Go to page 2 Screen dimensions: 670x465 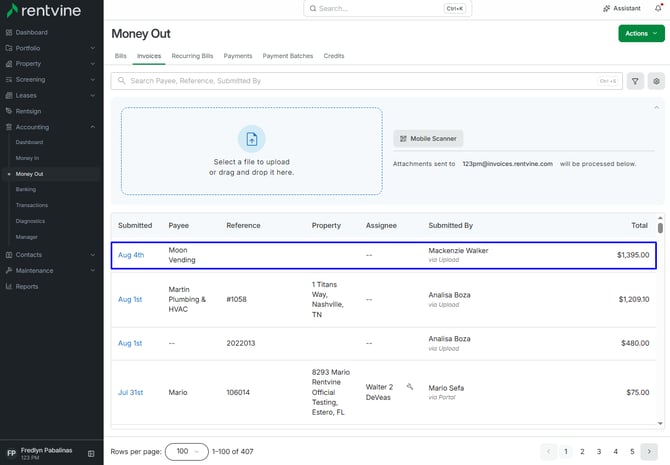582,451
